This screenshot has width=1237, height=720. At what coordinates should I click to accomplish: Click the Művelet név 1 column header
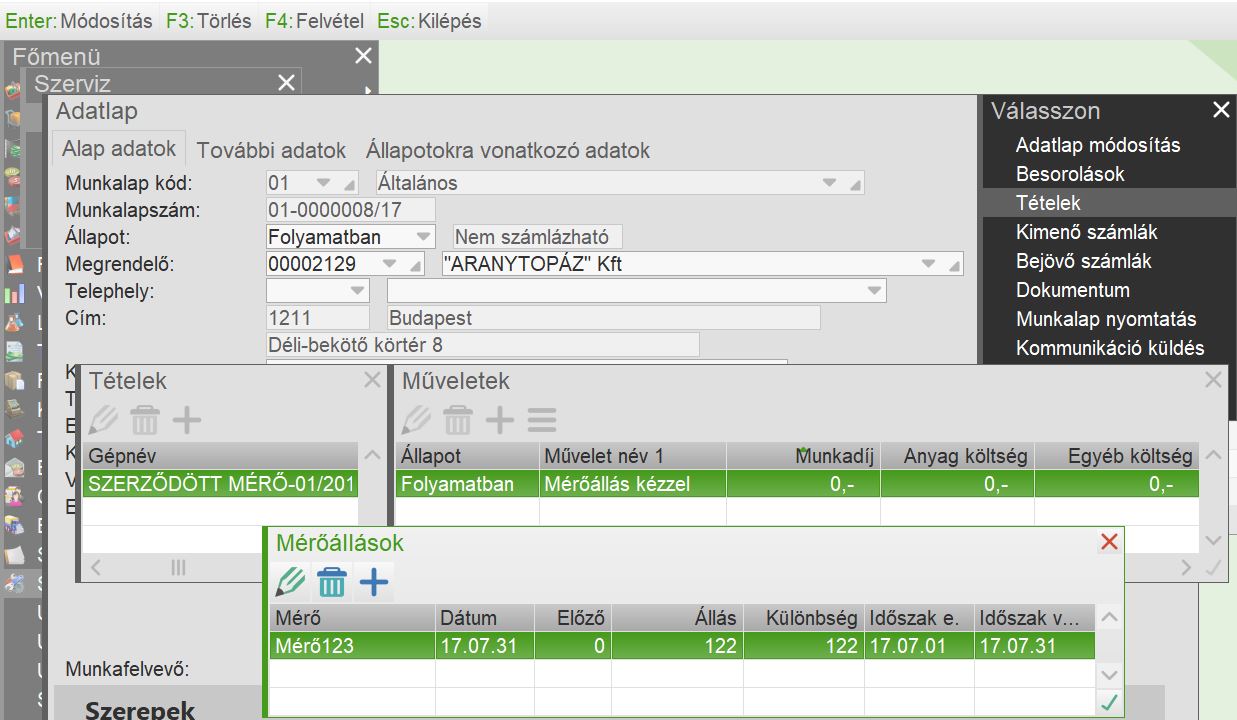(x=633, y=455)
